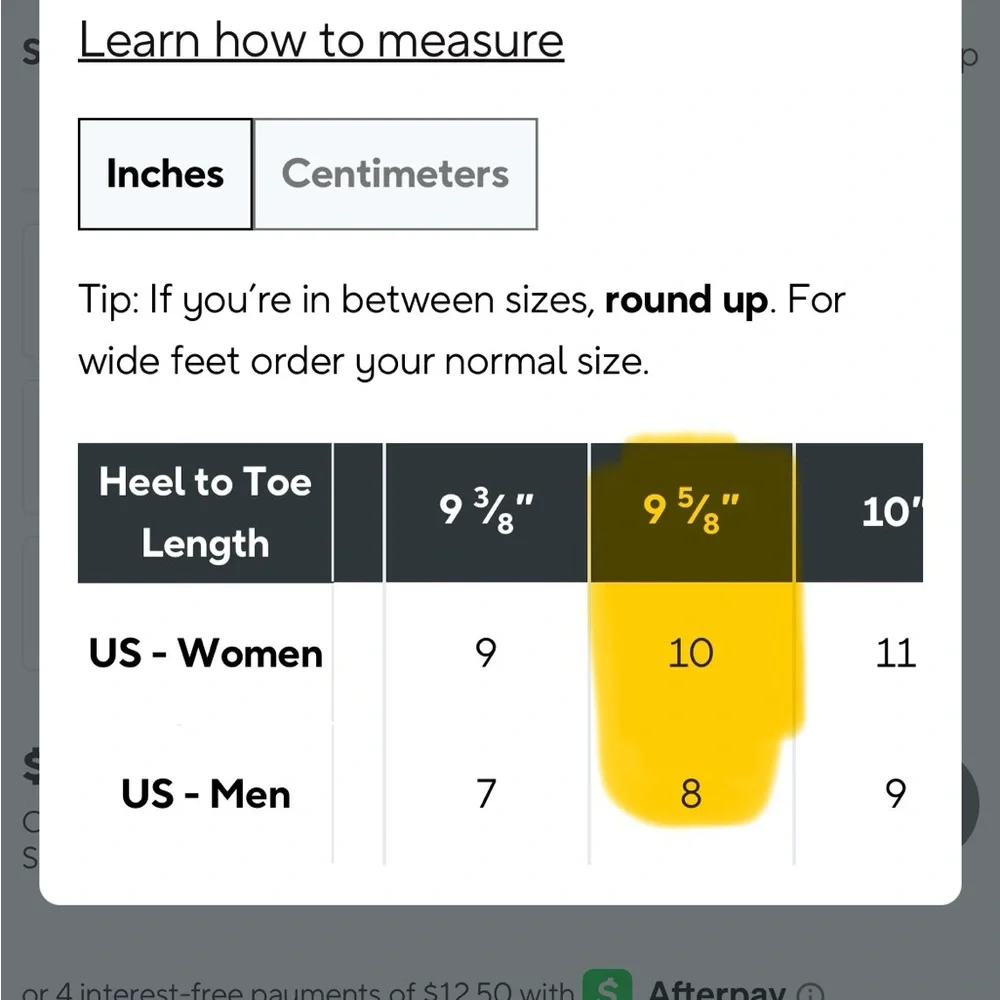Viewport: 1000px width, 1000px height.
Task: Click the US - Women row label
Action: tap(206, 653)
